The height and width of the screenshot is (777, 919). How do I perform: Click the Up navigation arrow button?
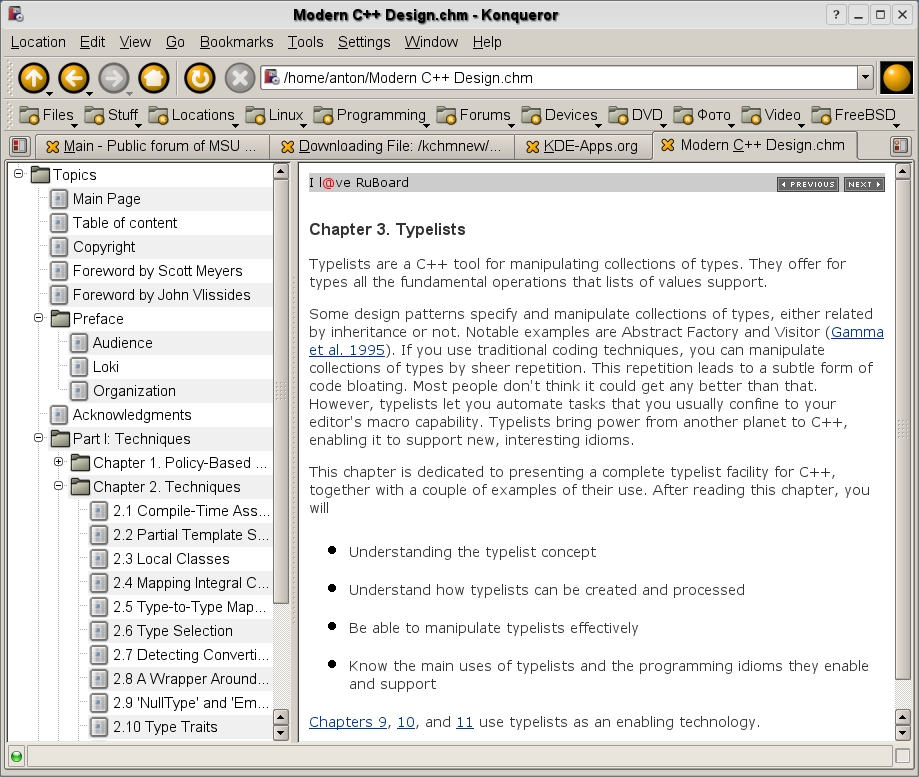point(33,78)
